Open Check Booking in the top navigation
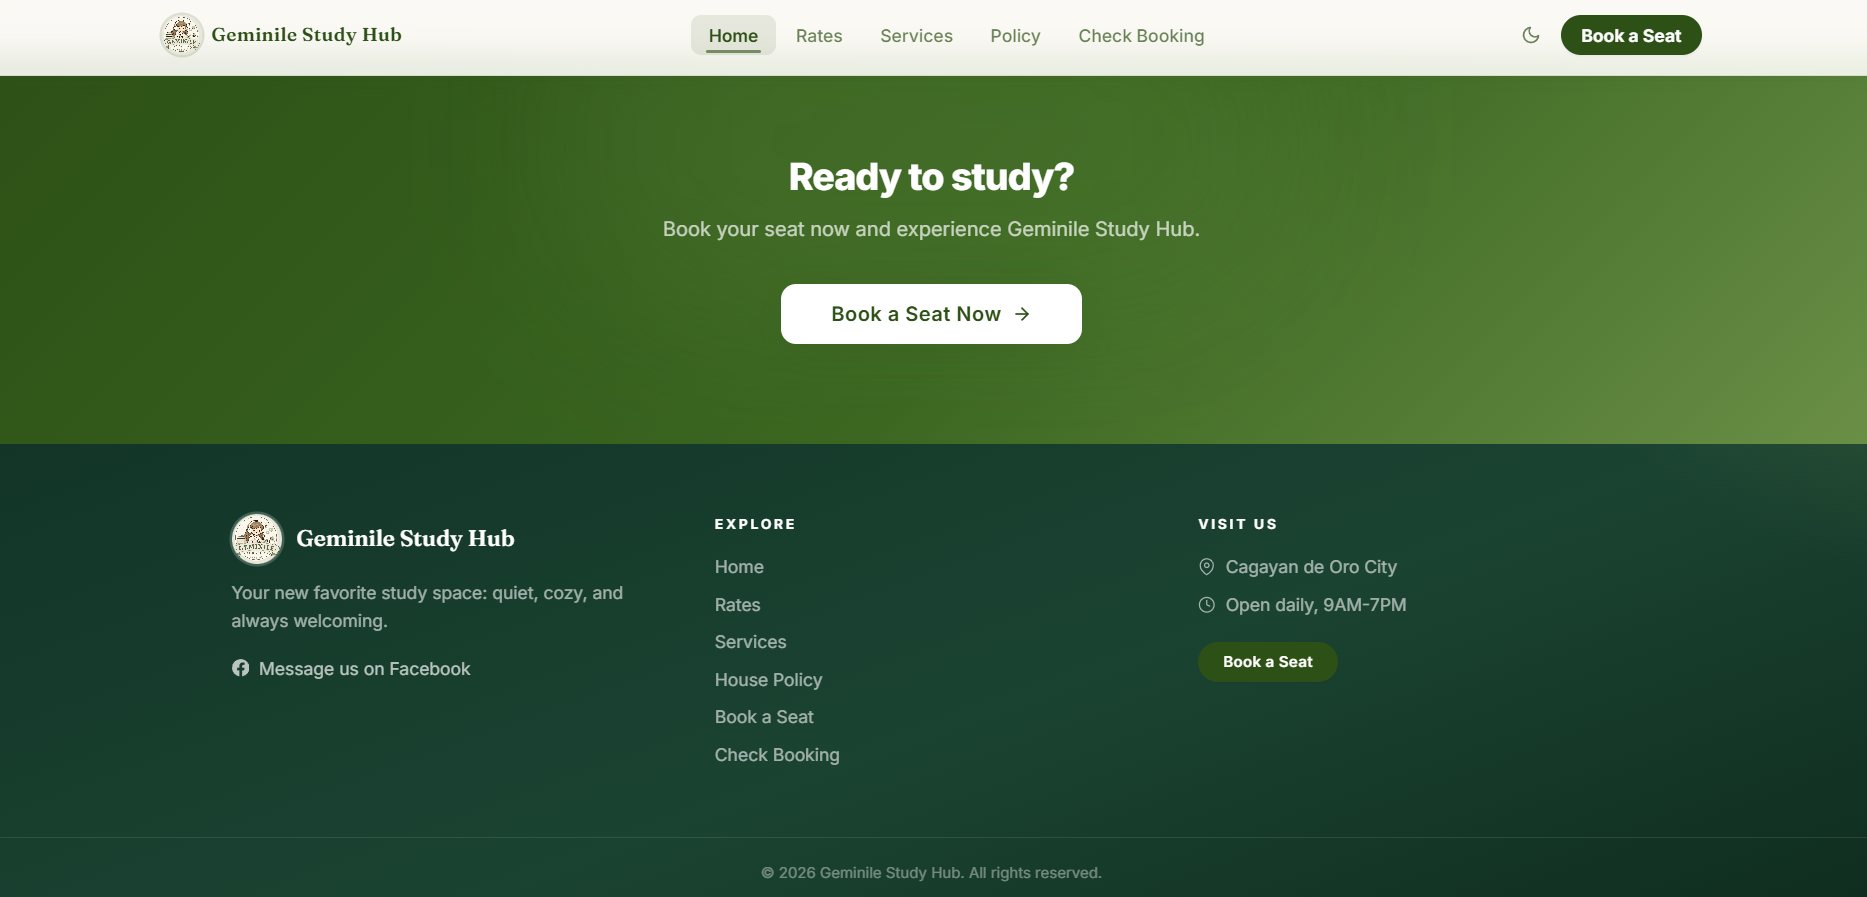 pyautogui.click(x=1141, y=36)
